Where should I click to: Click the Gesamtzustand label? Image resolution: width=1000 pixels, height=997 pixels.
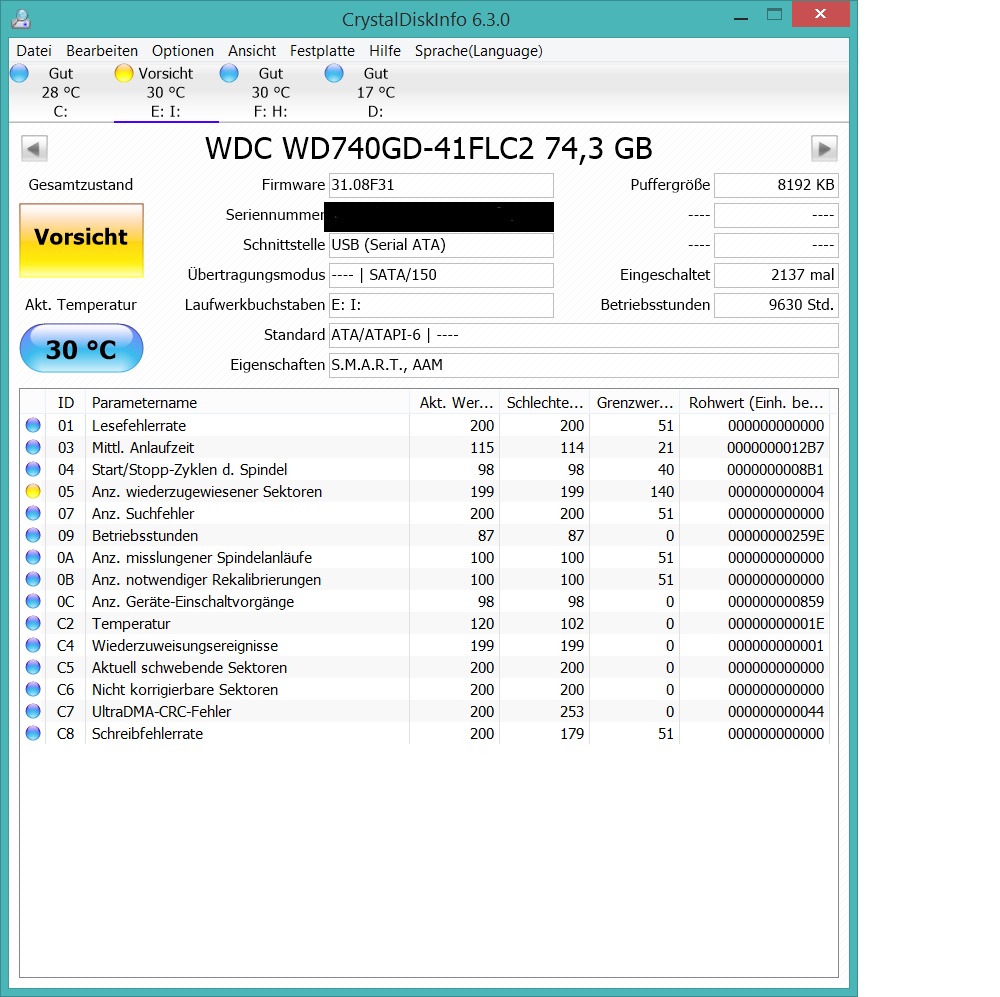pyautogui.click(x=81, y=185)
